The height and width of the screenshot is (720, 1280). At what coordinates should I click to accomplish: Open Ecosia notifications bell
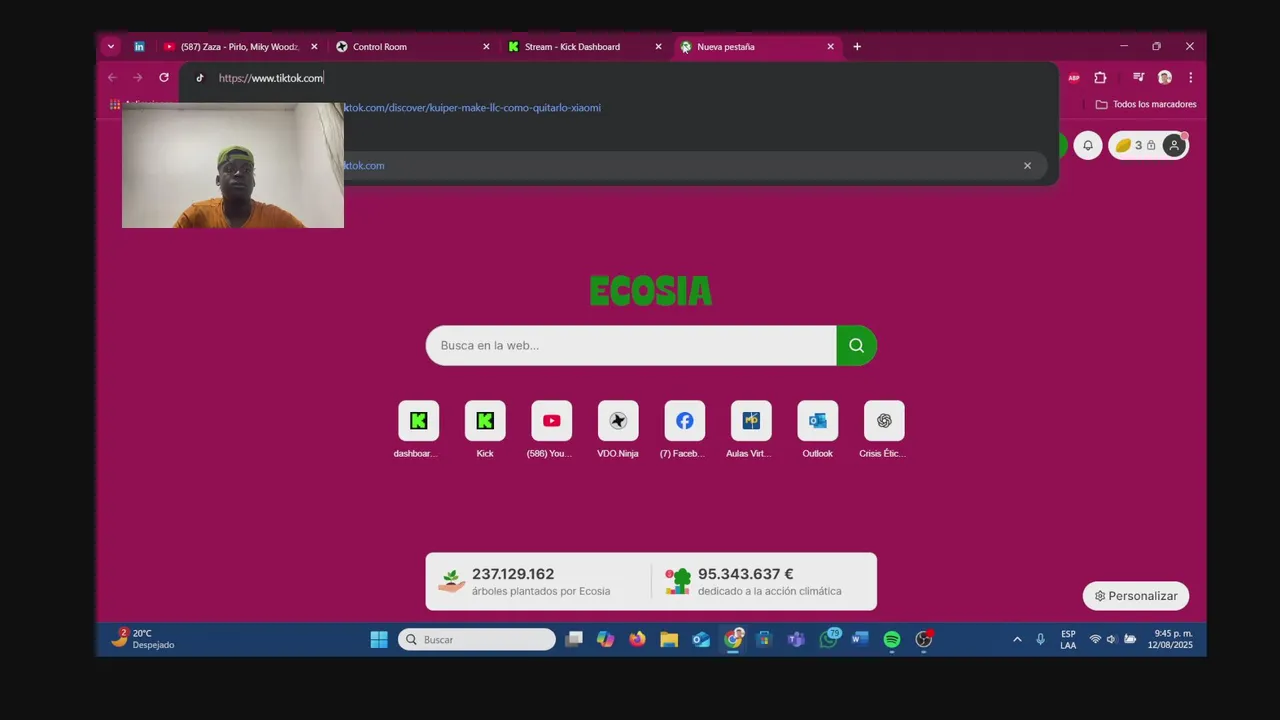[1088, 146]
